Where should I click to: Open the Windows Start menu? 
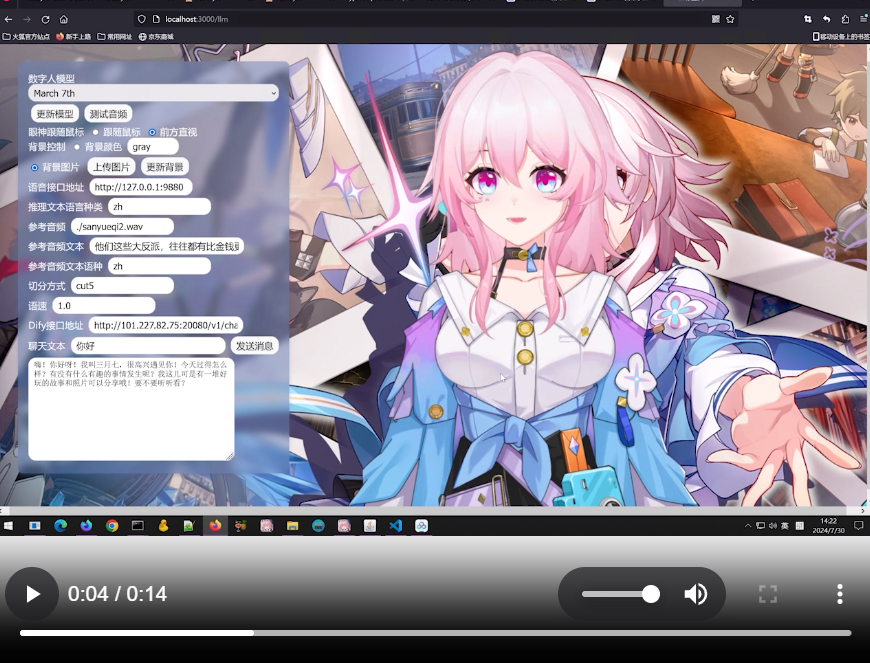click(x=9, y=525)
